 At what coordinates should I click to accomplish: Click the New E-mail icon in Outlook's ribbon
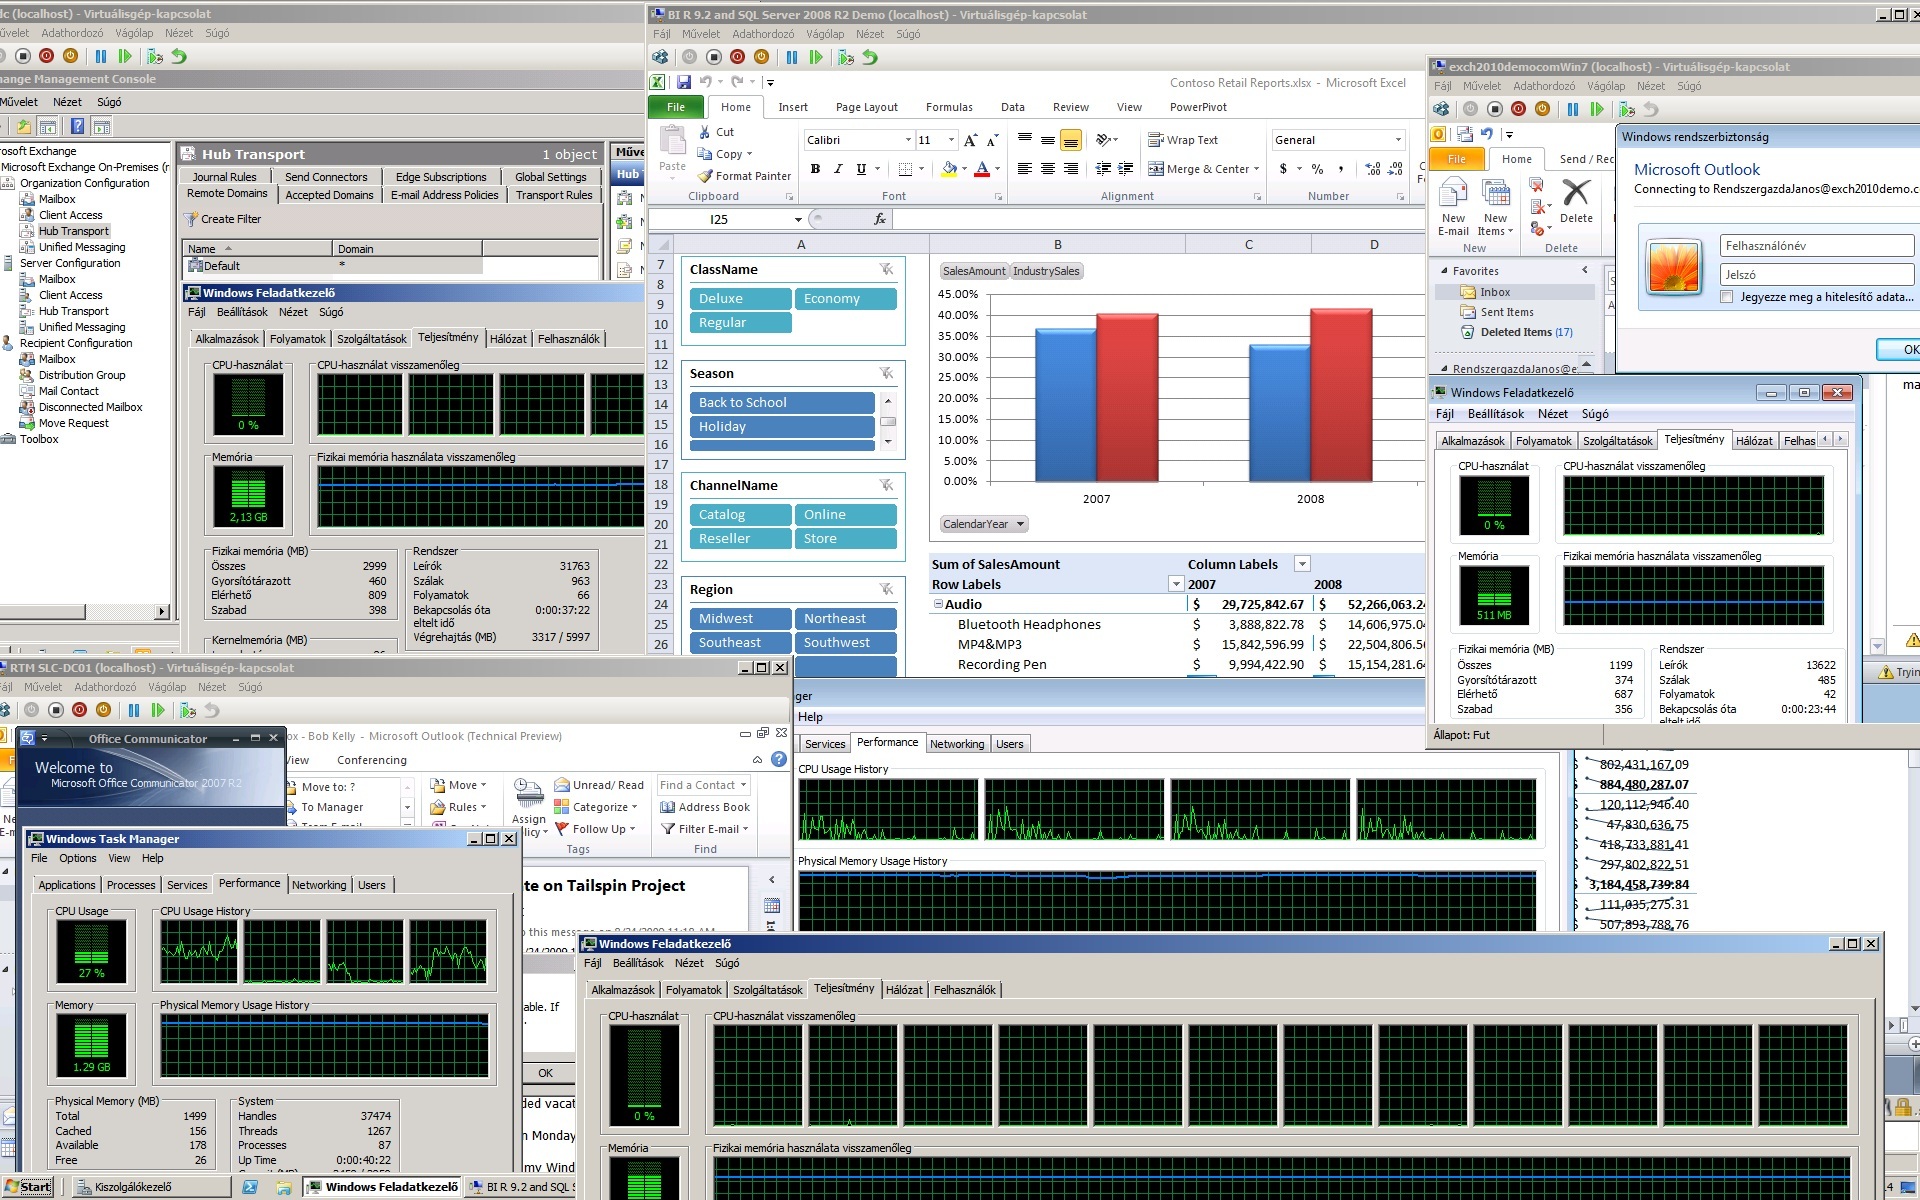click(1453, 192)
